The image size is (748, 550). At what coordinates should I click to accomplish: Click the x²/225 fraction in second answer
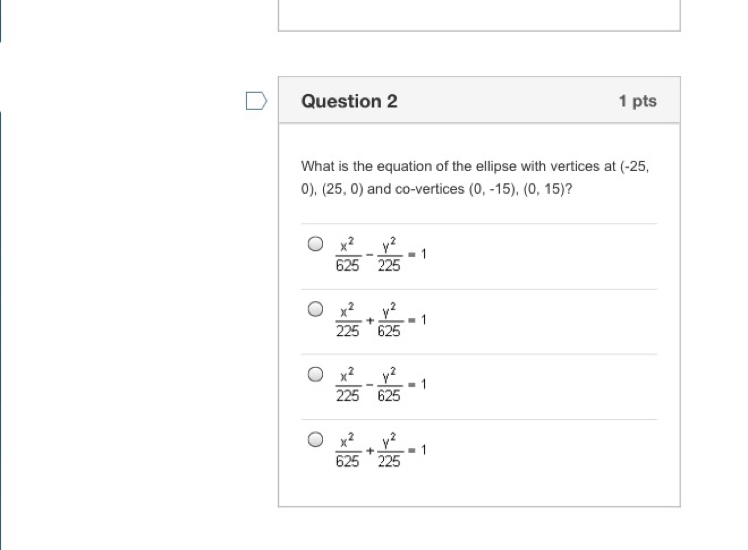click(347, 320)
